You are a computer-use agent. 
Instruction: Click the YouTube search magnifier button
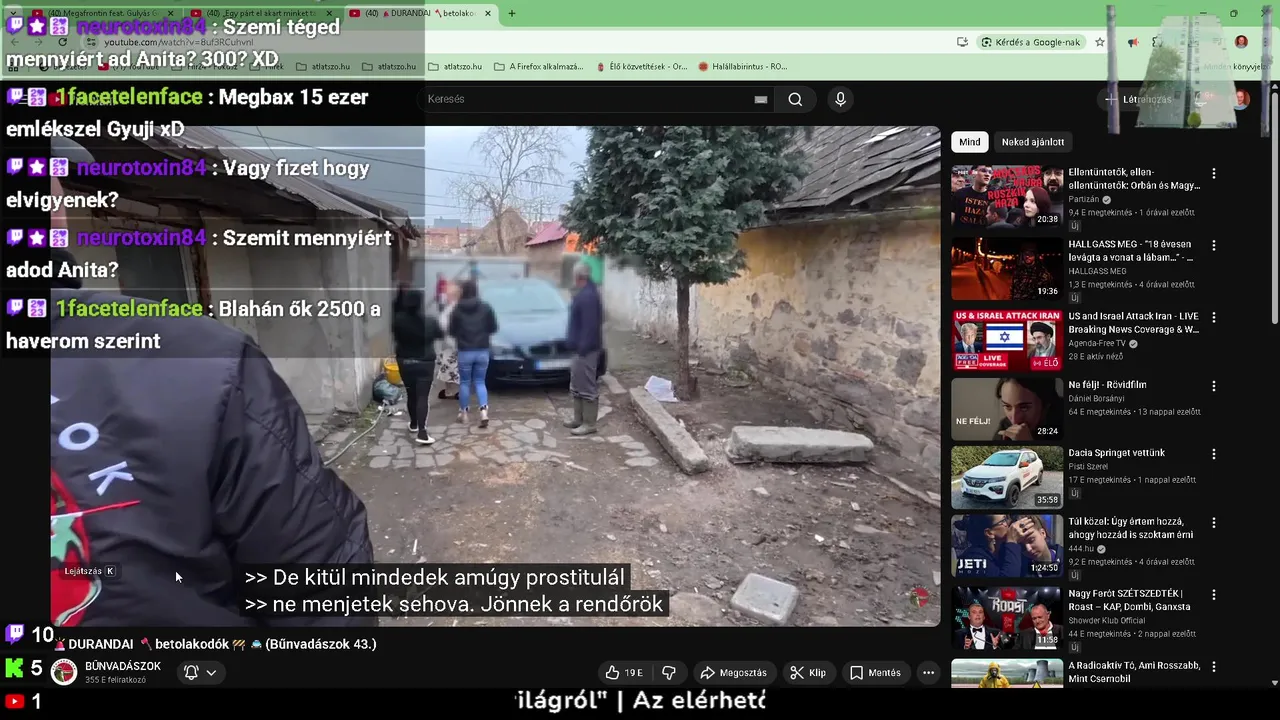tap(795, 99)
